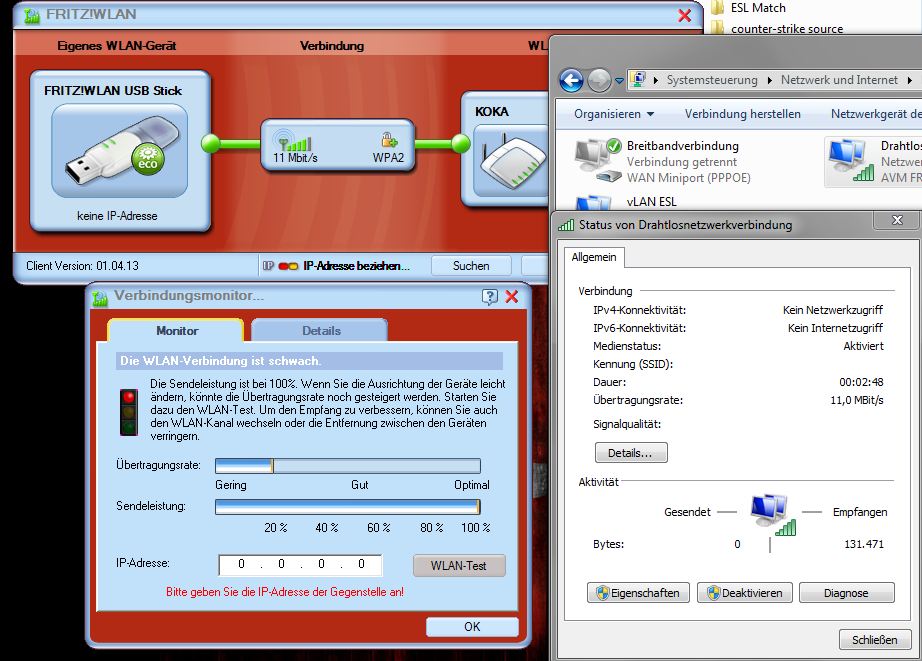Click Schließen in the Status dialog
The image size is (922, 661).
click(874, 640)
